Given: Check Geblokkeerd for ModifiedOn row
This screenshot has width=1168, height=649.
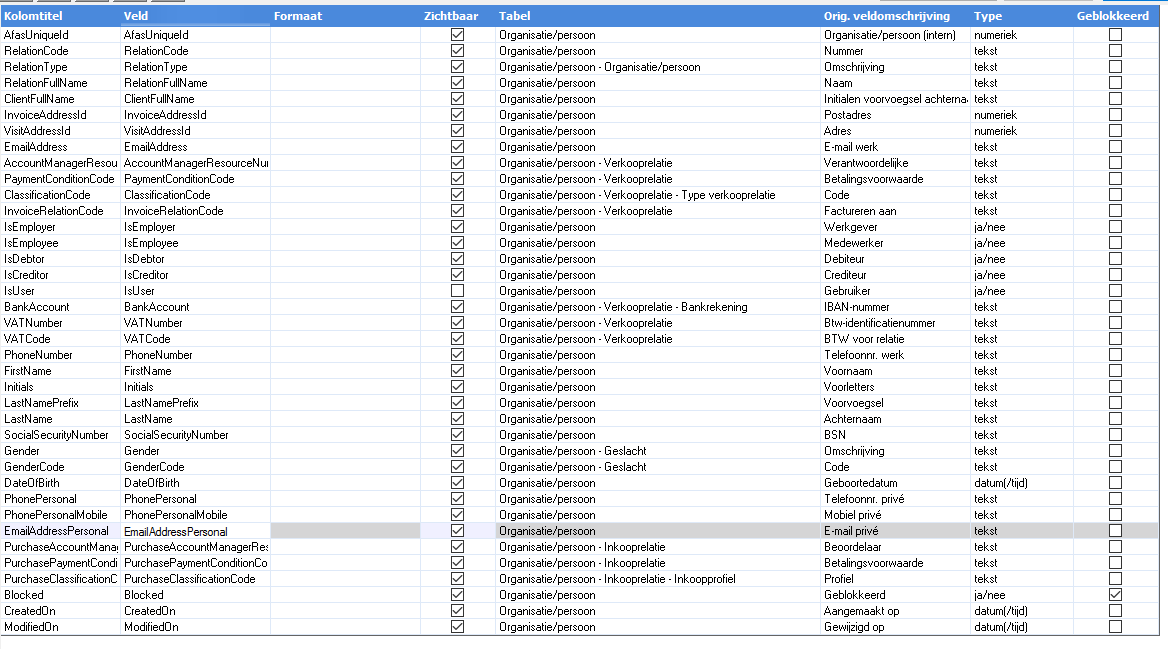Looking at the screenshot, I should point(1115,627).
